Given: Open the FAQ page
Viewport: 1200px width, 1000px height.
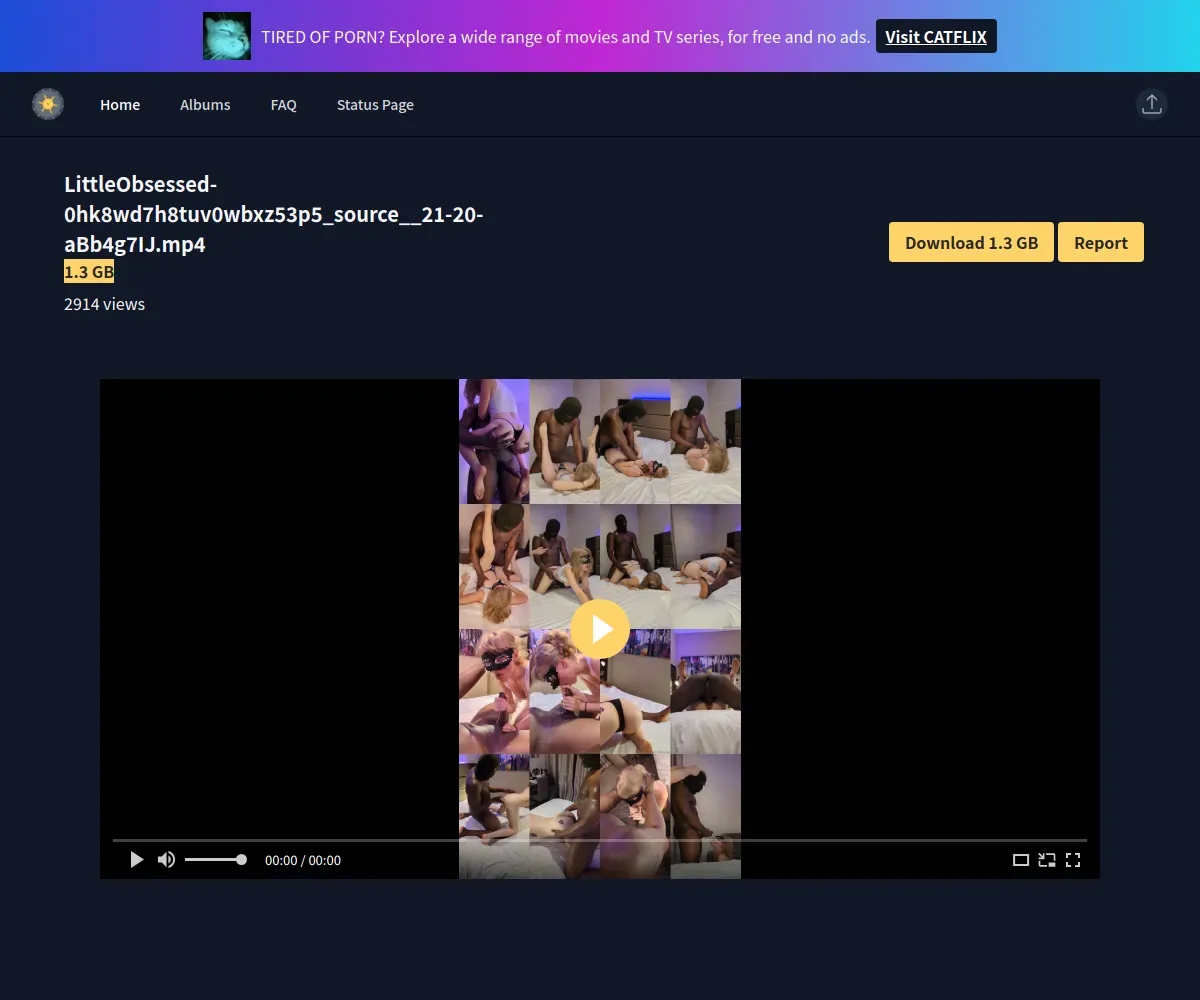Looking at the screenshot, I should click(x=284, y=105).
